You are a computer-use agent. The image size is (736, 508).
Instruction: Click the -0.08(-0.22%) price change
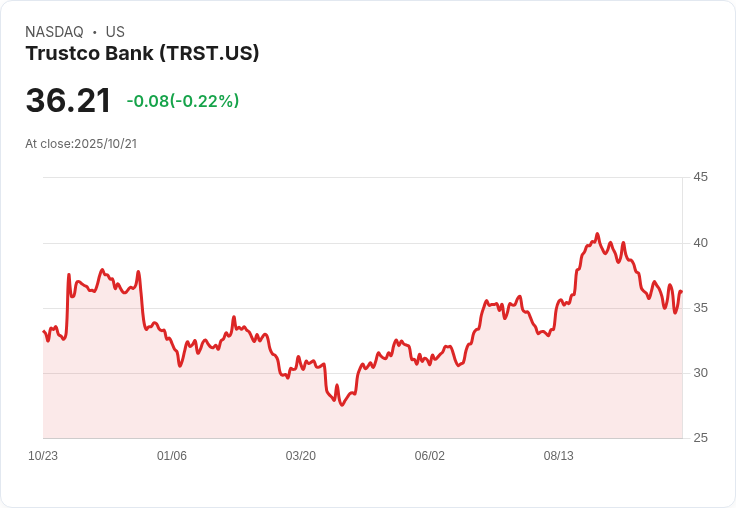pyautogui.click(x=182, y=101)
